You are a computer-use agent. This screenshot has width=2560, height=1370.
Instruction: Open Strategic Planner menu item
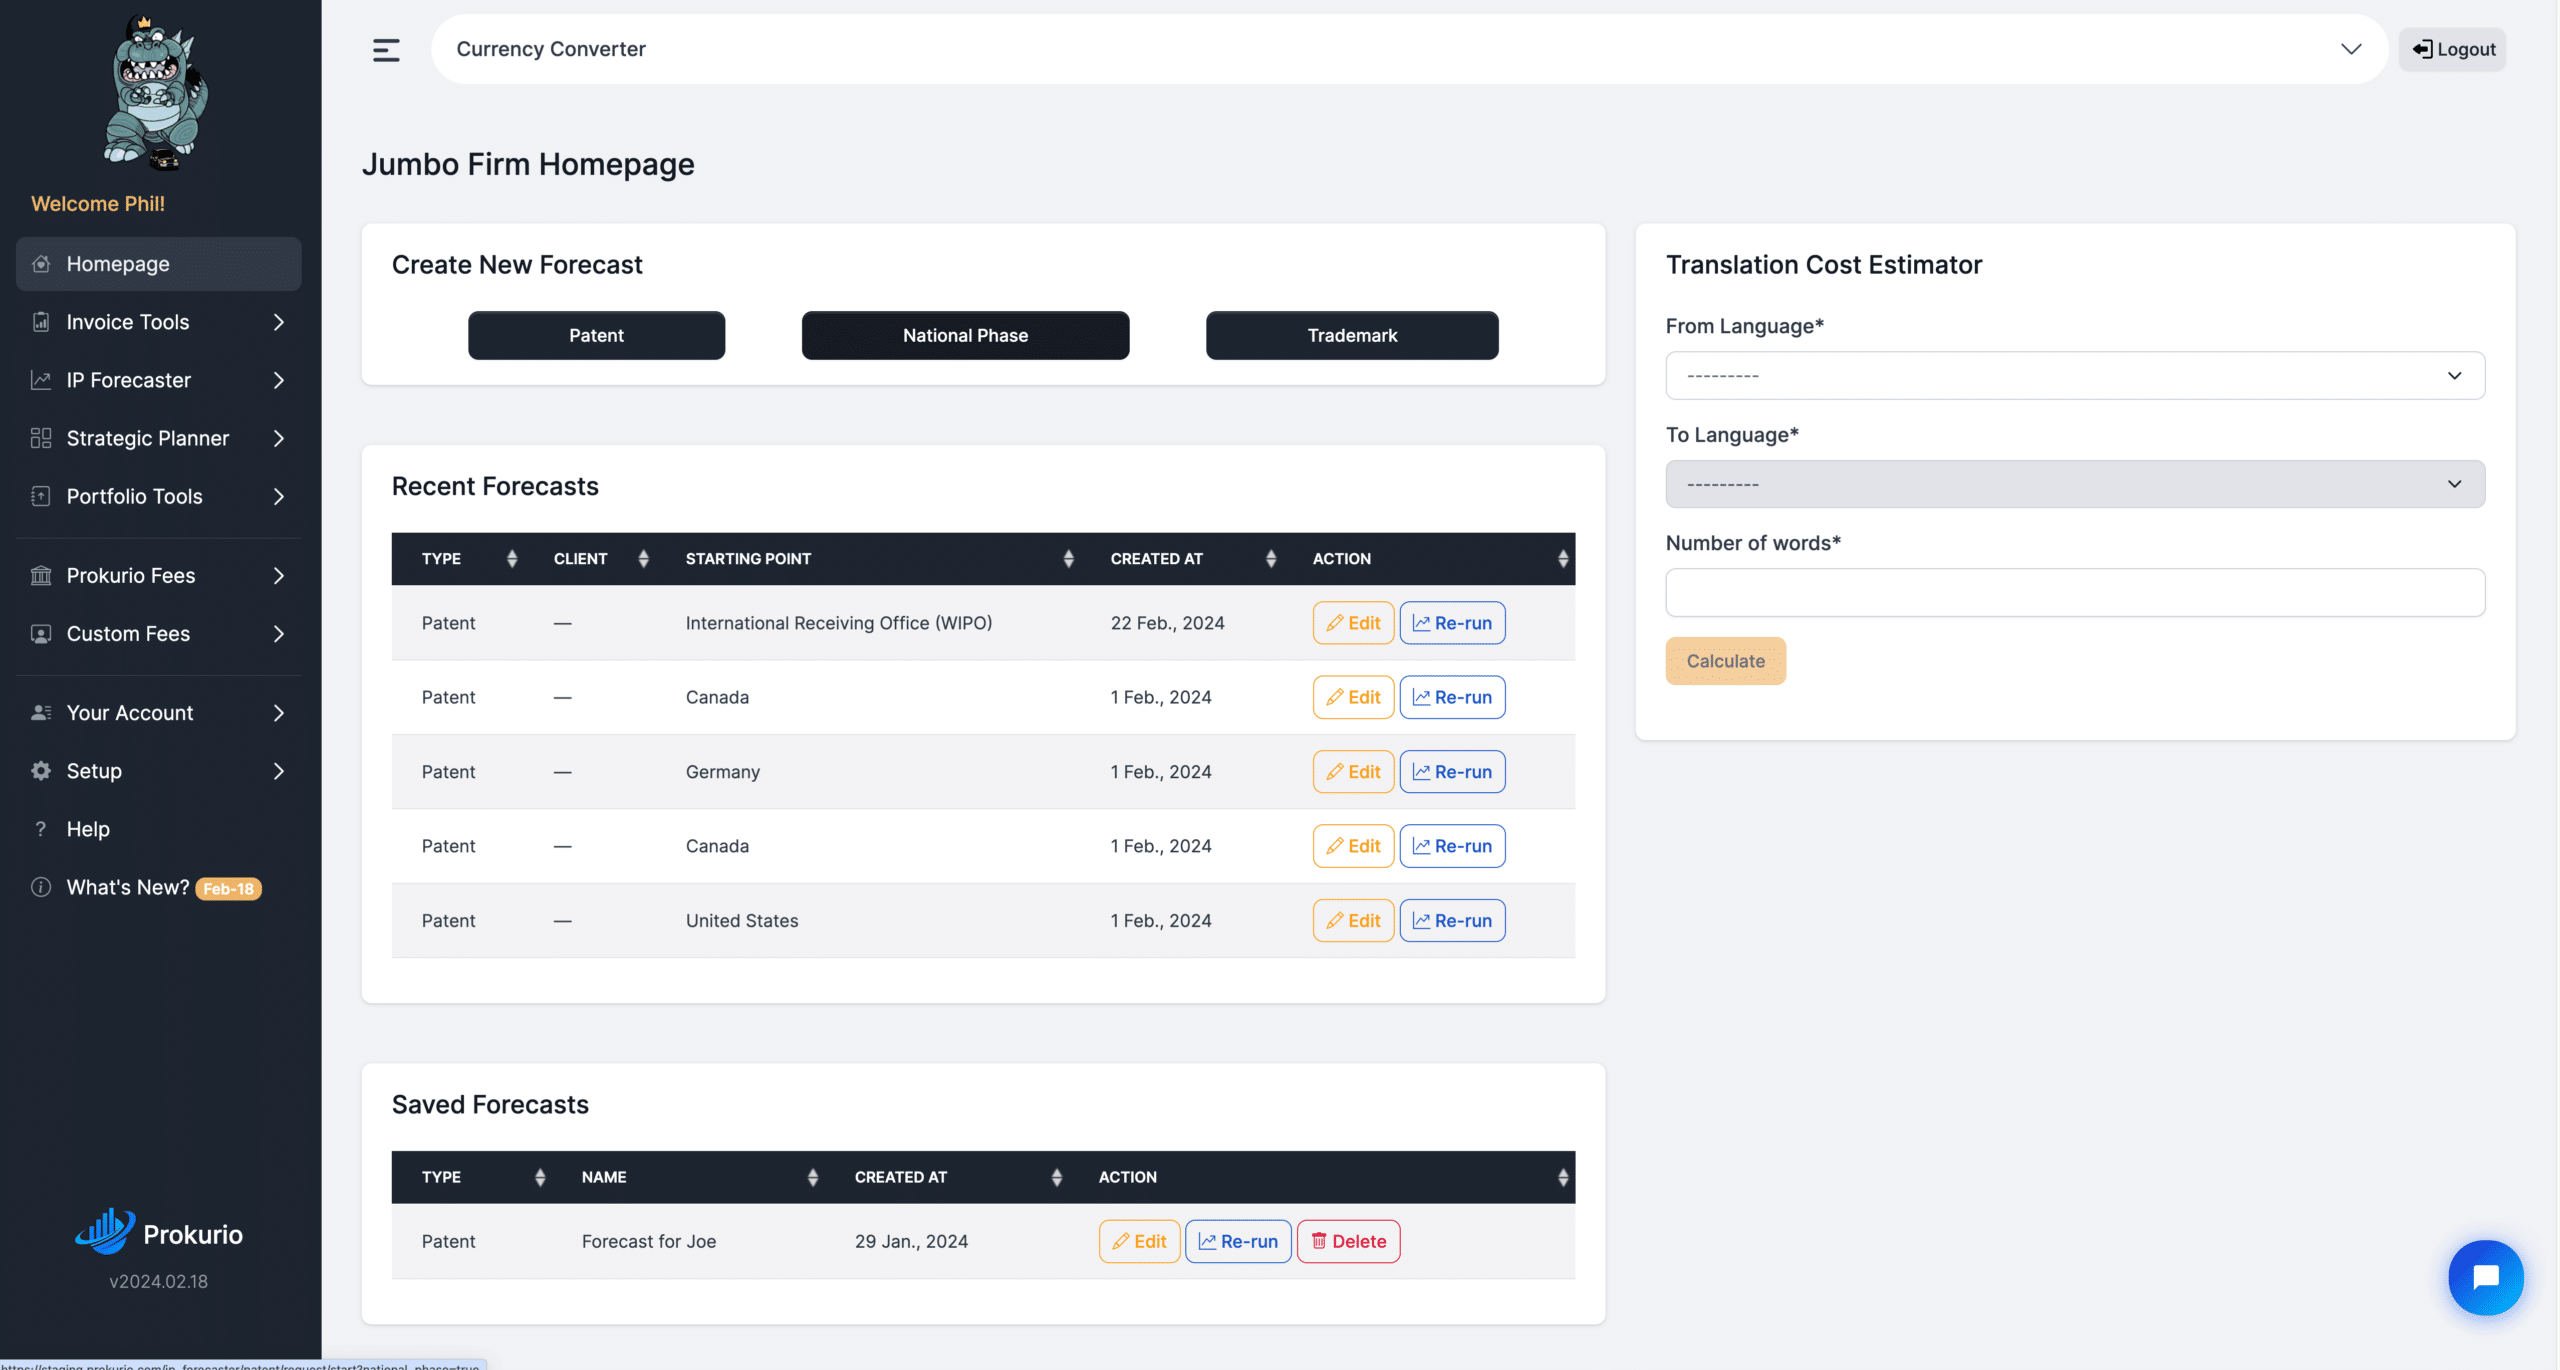point(158,438)
